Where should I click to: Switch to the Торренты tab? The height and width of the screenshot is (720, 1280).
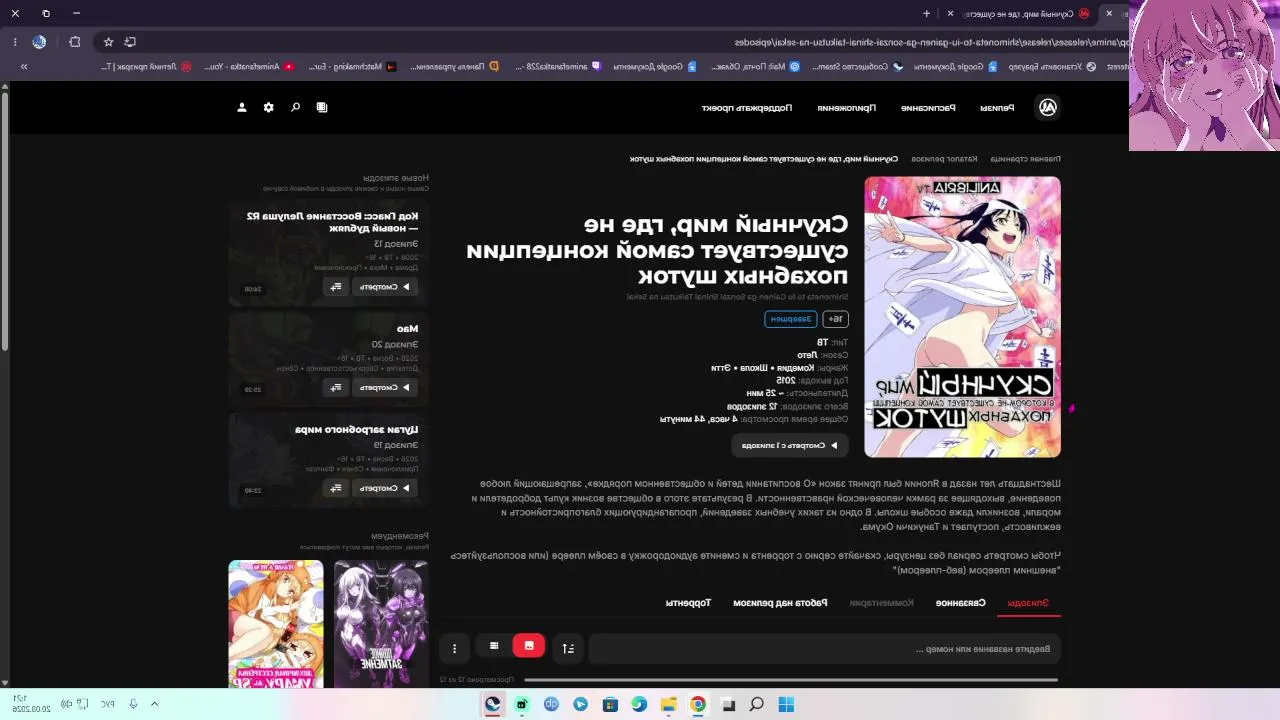click(688, 603)
